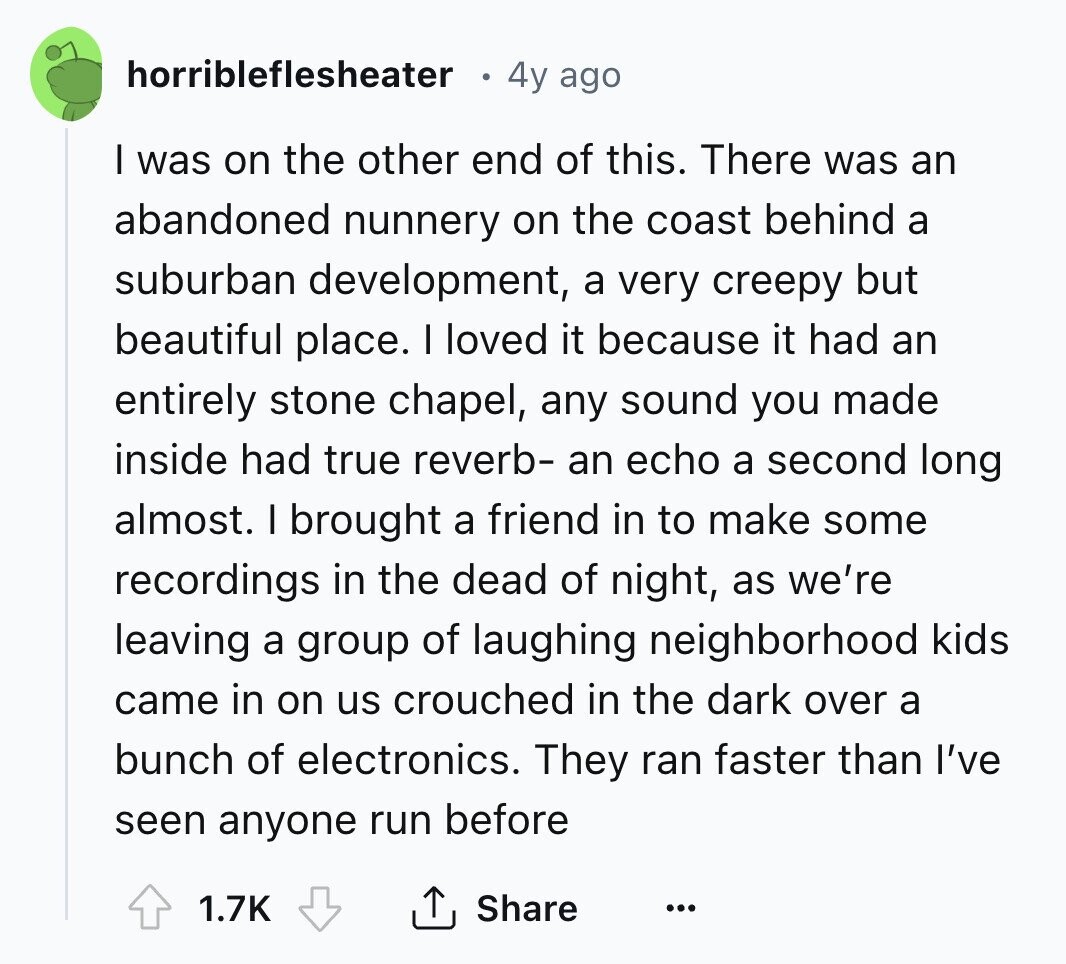
Task: Click the dot separator before the timestamp
Action: [x=485, y=78]
